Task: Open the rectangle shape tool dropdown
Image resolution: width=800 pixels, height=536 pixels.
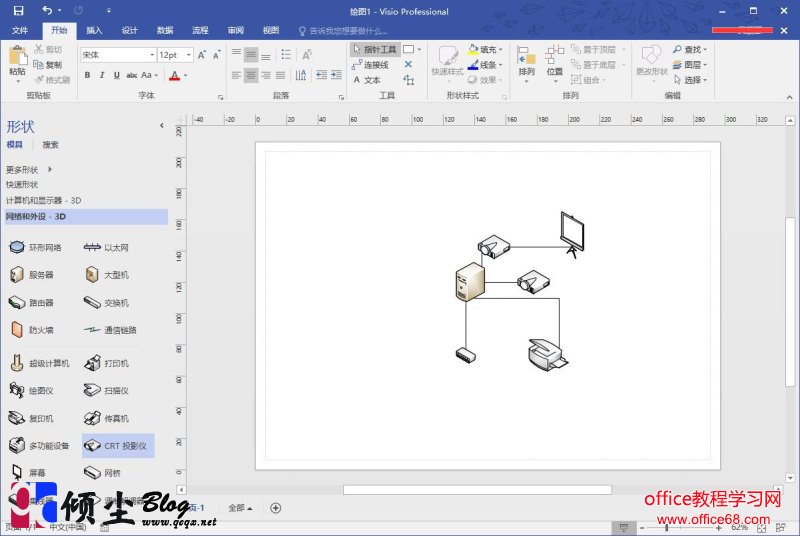Action: tap(419, 49)
